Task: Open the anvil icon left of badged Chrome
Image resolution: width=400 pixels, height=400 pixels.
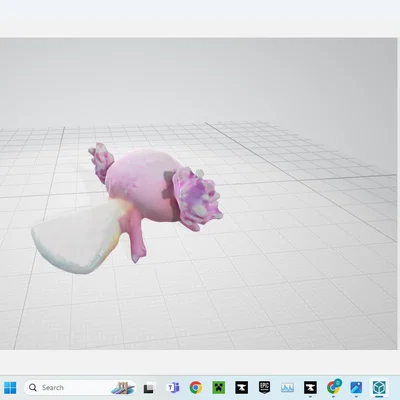Action: click(x=310, y=388)
